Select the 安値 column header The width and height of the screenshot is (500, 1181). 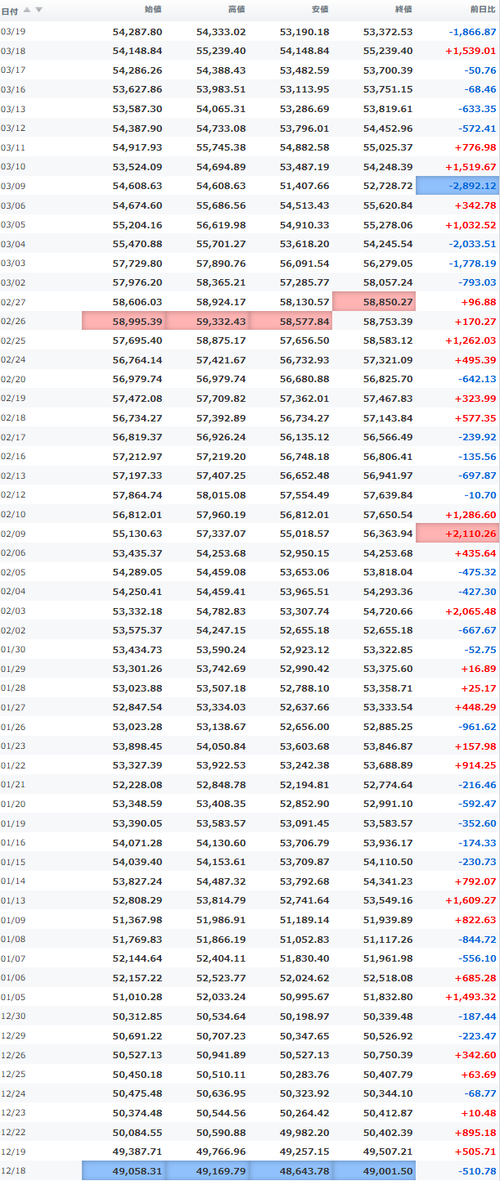[x=319, y=10]
